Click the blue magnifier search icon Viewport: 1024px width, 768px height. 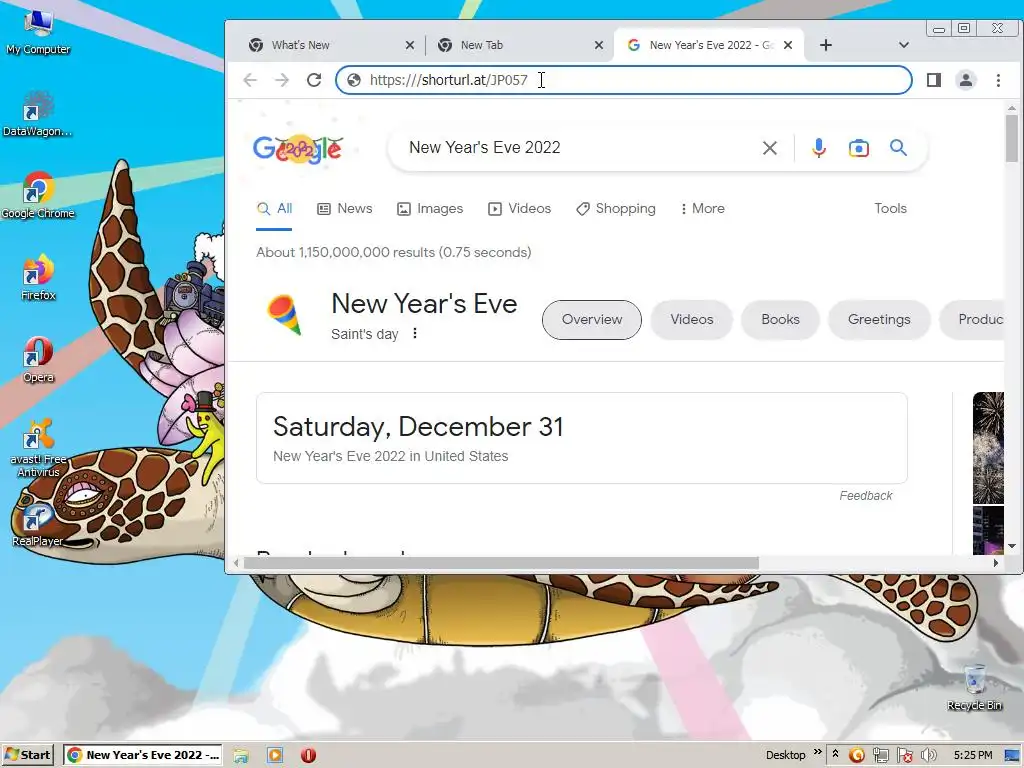[899, 148]
